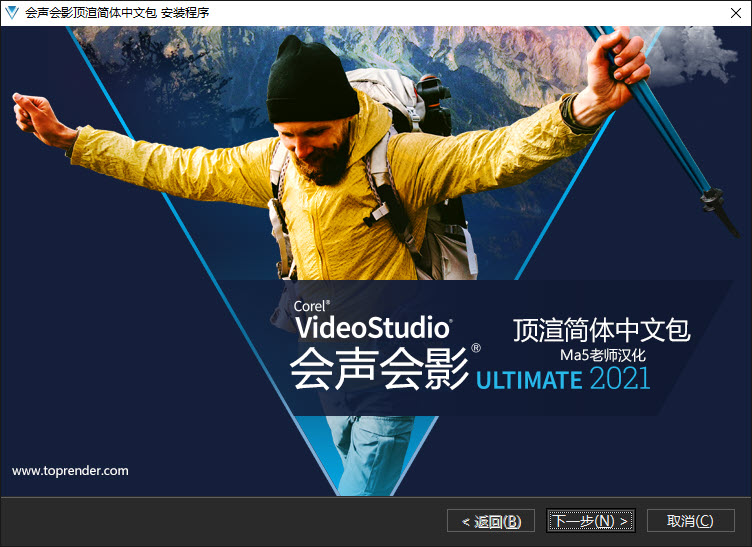Screen dimensions: 752x547
Task: Click the 会声会影 product name text
Action: [x=379, y=369]
